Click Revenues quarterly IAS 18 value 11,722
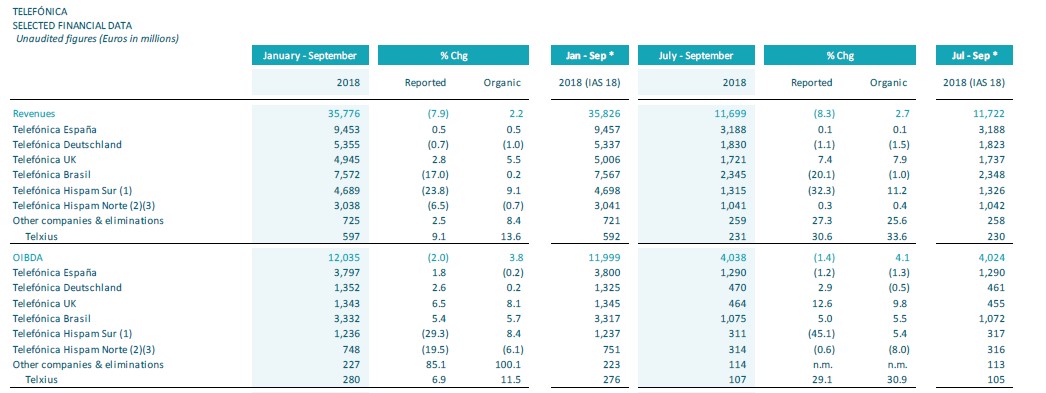Screen dimensions: 1046x393 coord(989,114)
